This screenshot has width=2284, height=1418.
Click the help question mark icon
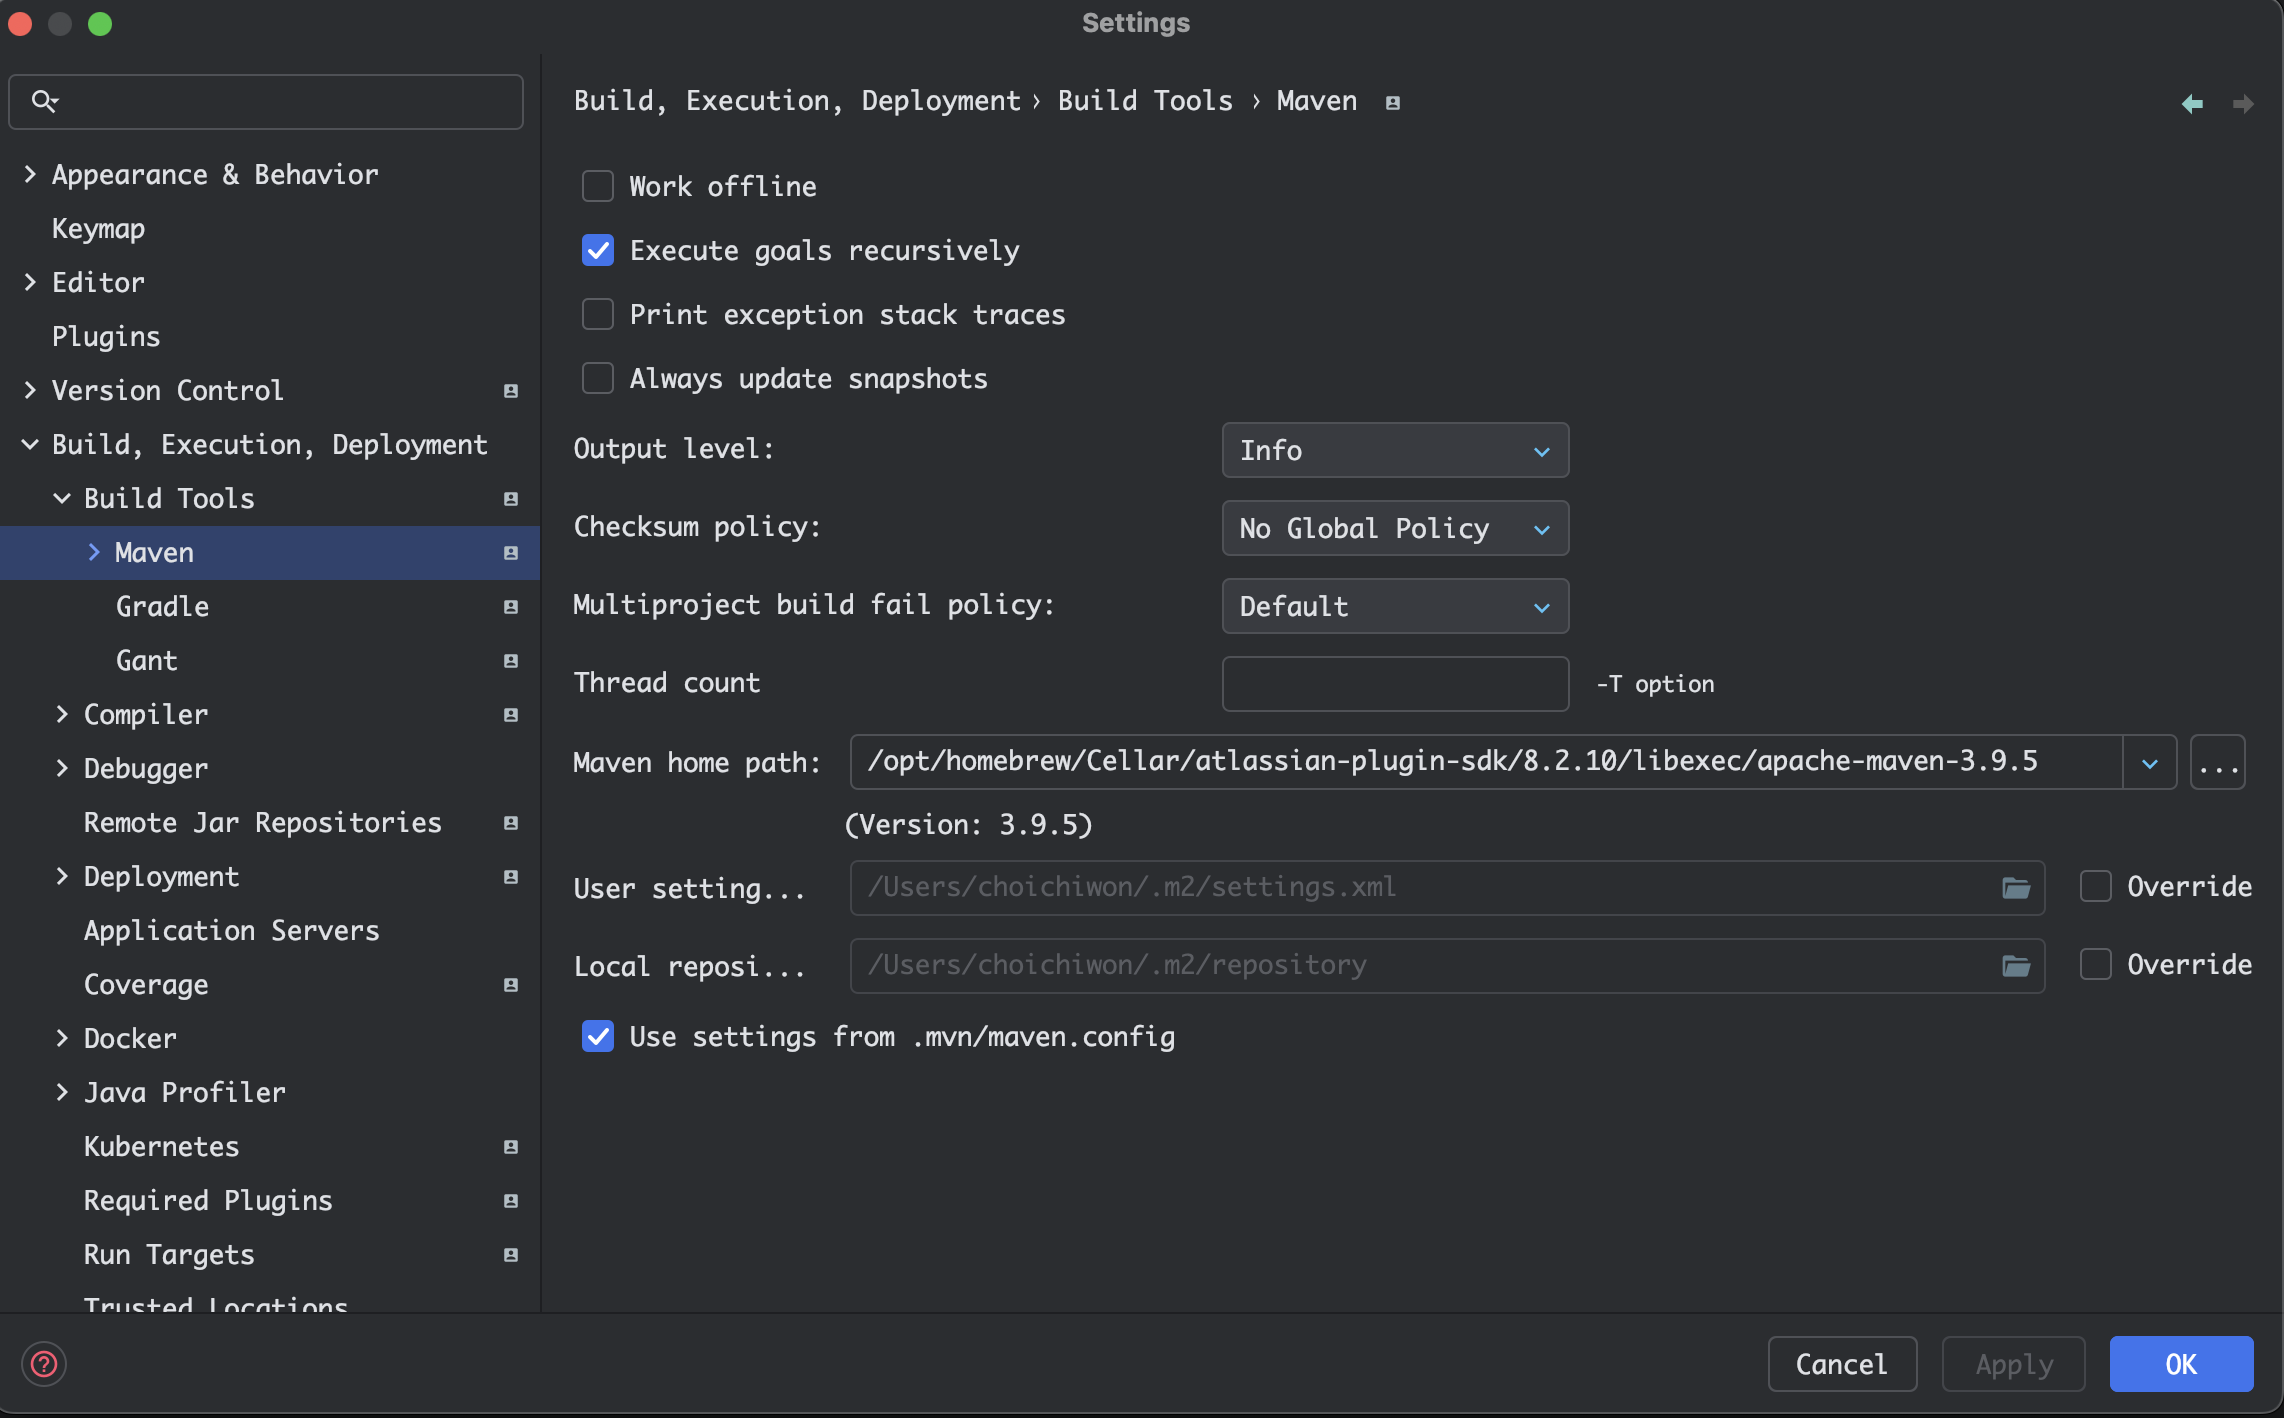[x=44, y=1364]
